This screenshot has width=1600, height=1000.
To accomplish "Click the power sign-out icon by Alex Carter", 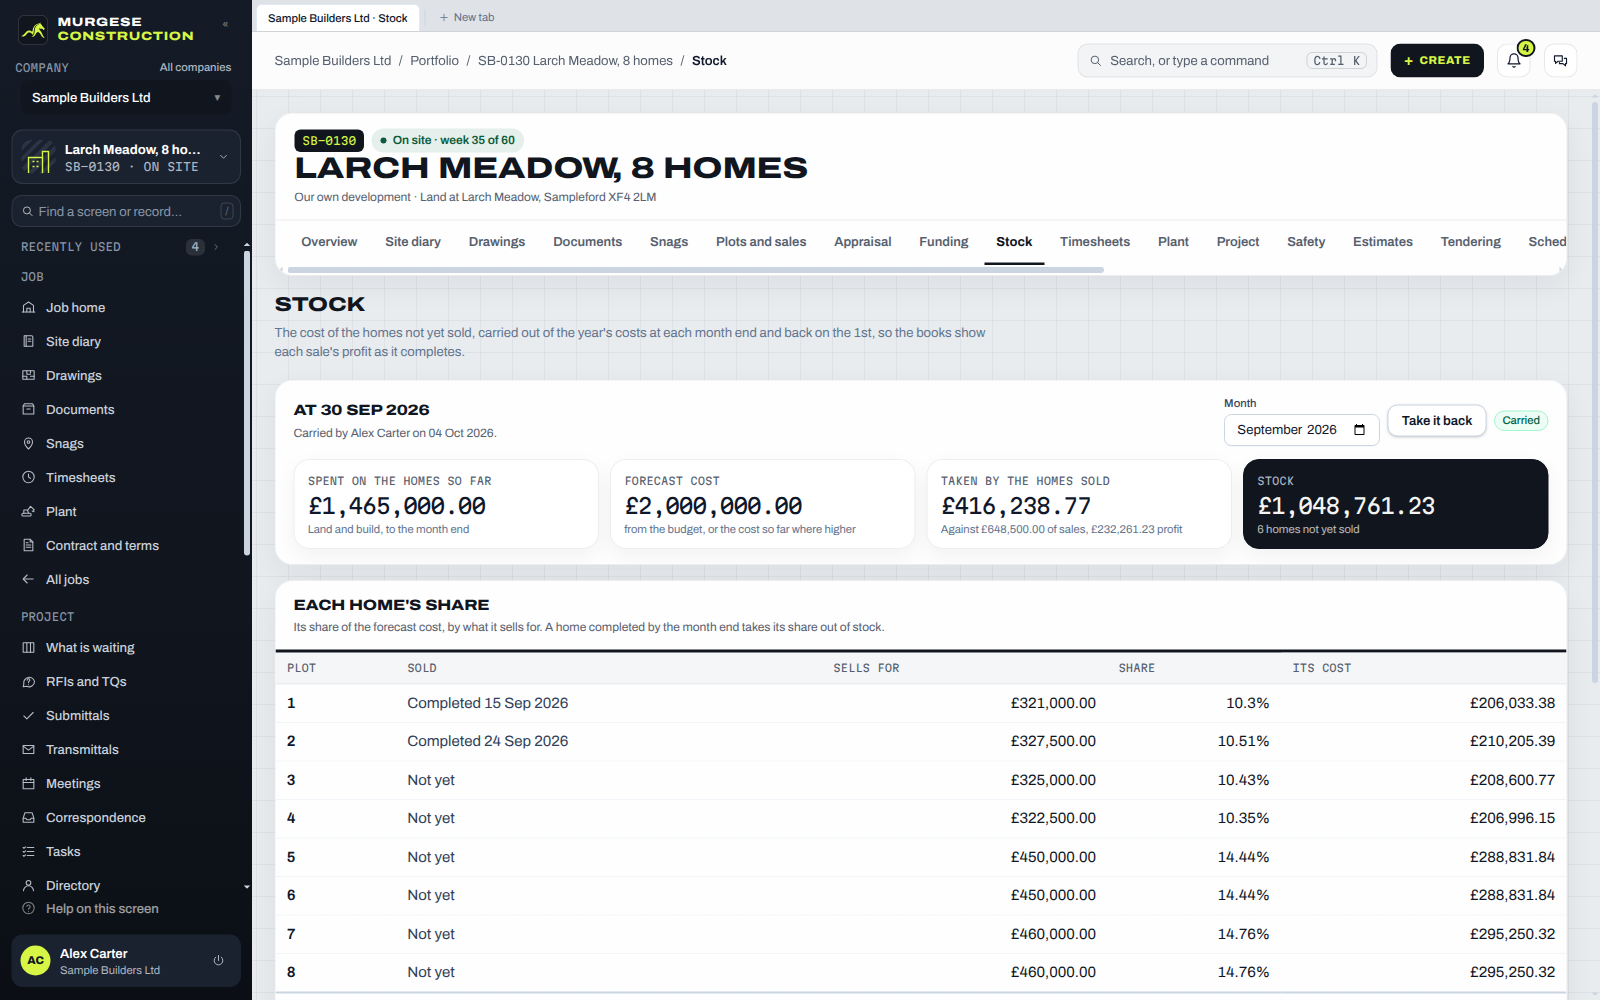I will point(218,961).
